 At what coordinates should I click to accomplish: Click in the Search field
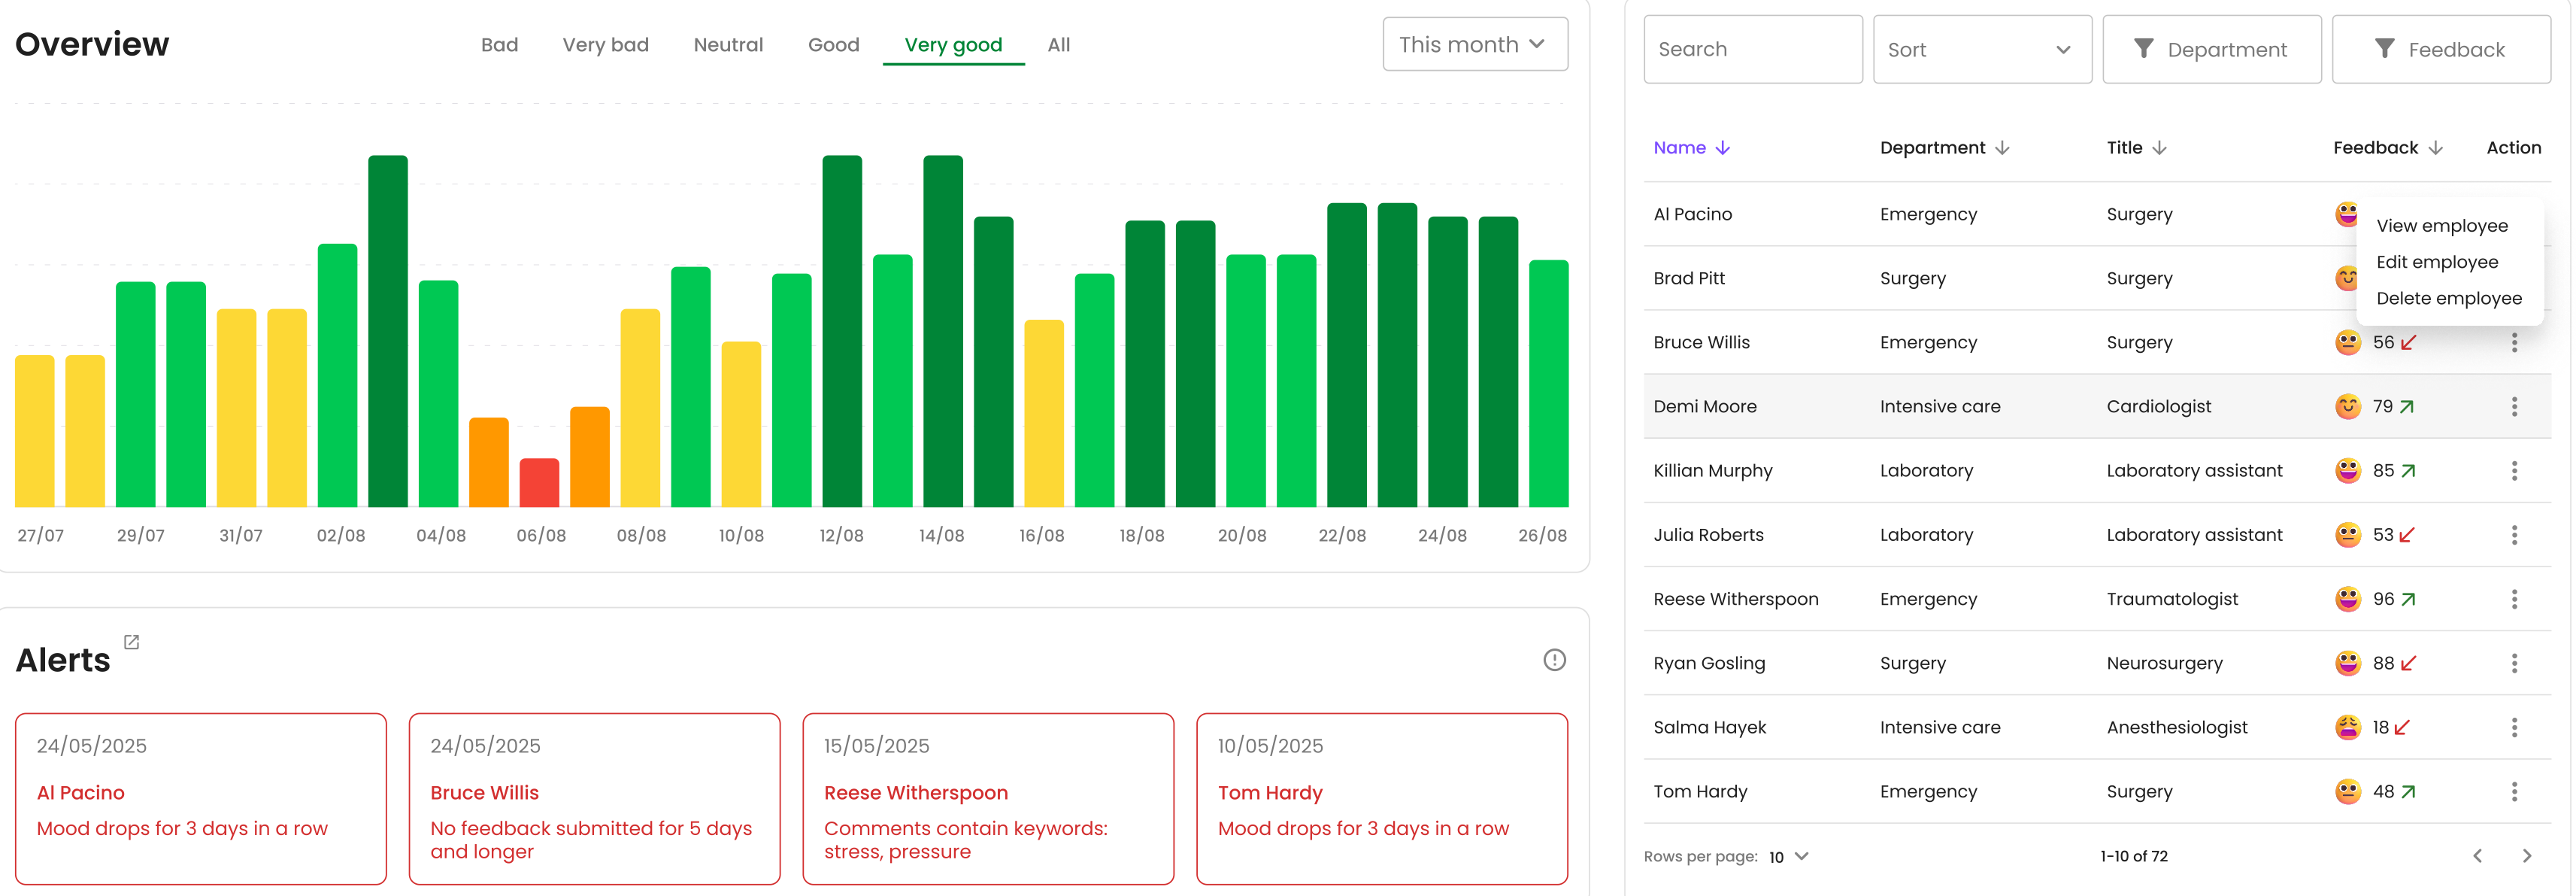coord(1752,49)
